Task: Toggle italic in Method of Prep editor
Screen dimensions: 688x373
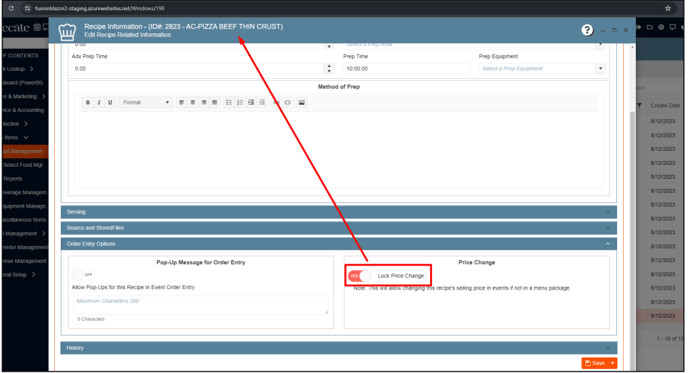Action: pos(99,102)
